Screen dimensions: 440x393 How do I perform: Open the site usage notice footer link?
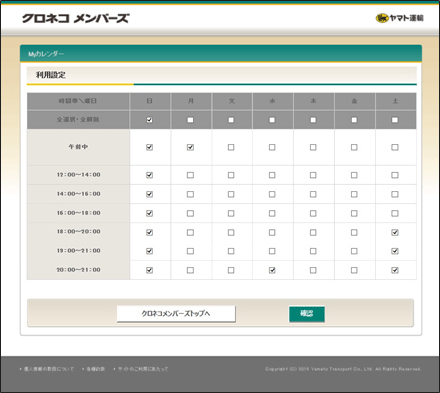(x=143, y=369)
